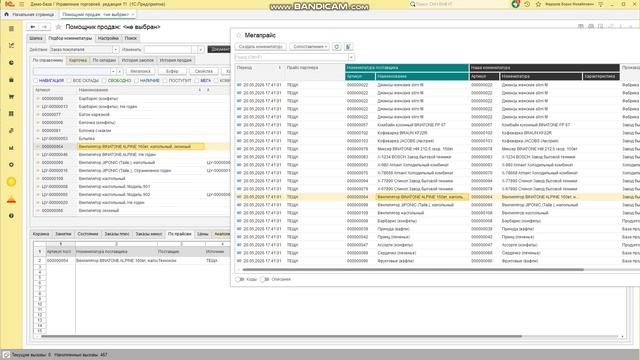This screenshot has height=360, width=640.
Task: Open the История закупок tab
Action: tap(138, 60)
